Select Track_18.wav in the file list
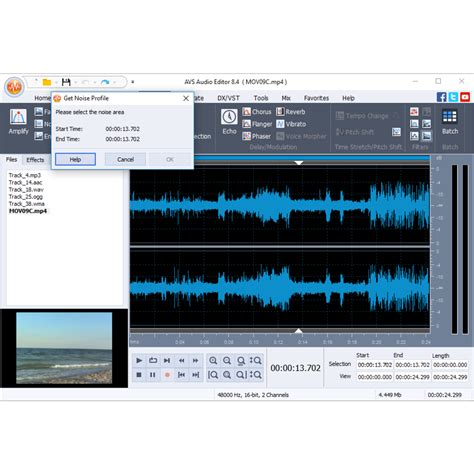The height and width of the screenshot is (474, 474). tap(26, 190)
